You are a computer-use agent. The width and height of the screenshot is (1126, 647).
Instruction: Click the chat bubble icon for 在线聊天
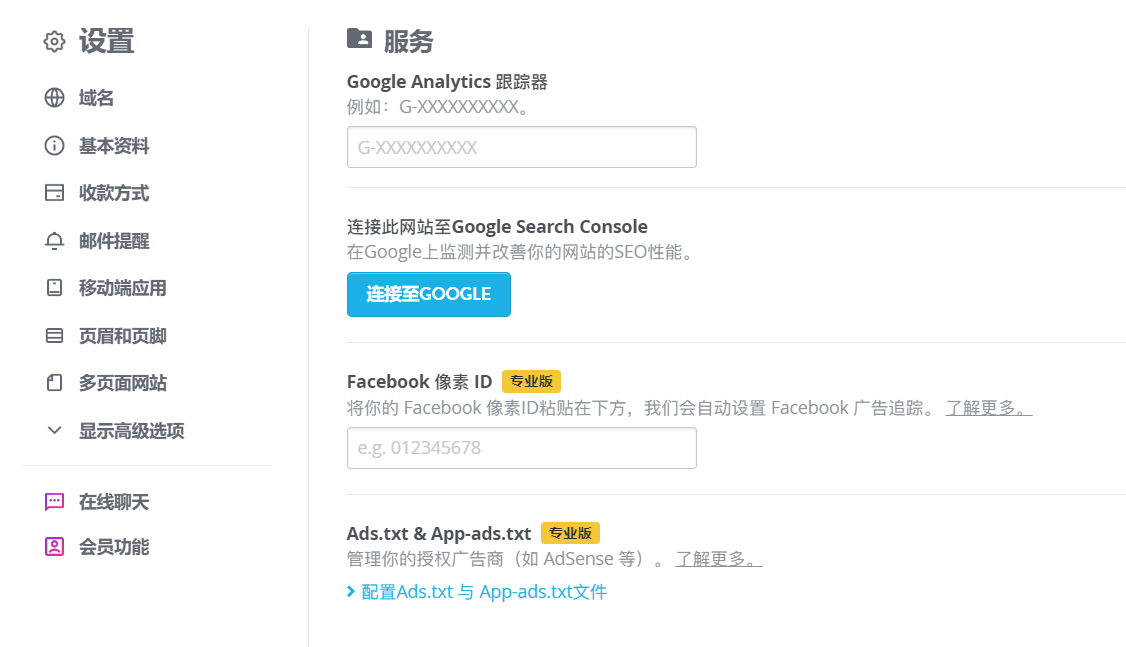[54, 501]
